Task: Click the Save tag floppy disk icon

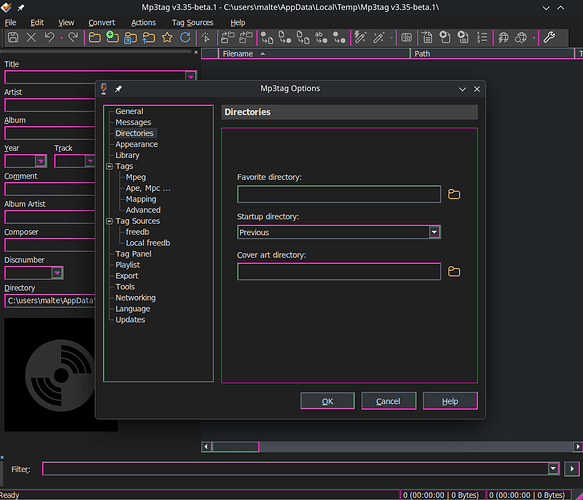Action: click(13, 38)
